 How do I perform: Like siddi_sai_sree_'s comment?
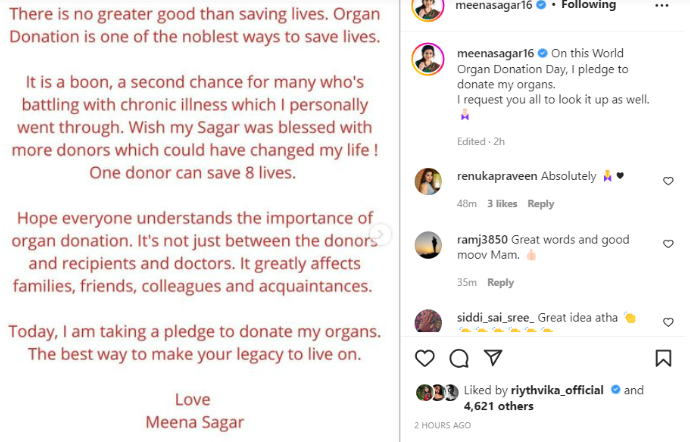point(668,321)
